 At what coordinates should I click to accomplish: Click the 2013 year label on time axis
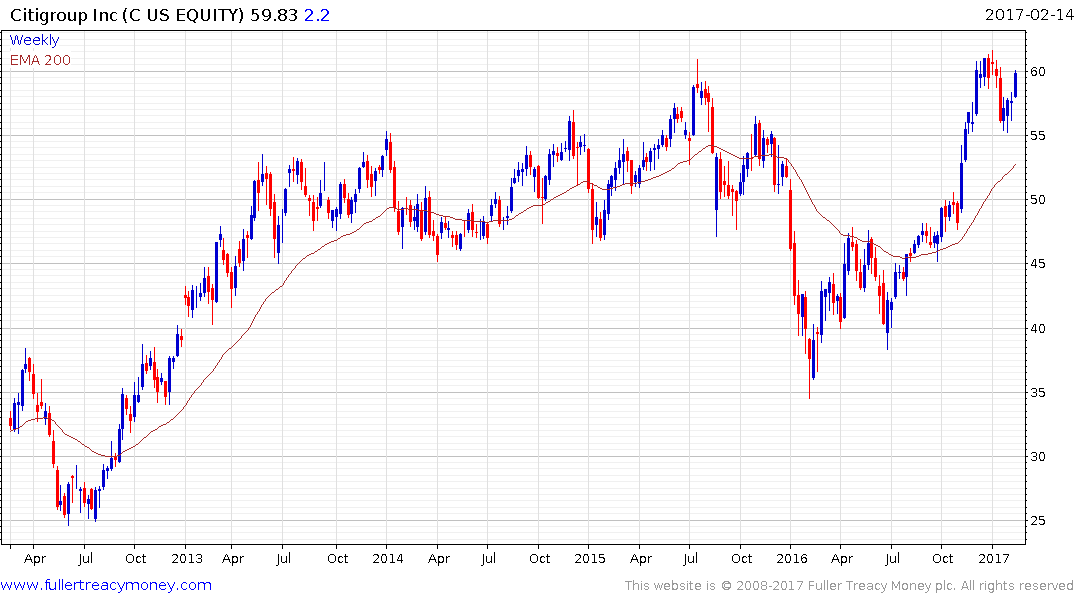[x=186, y=558]
